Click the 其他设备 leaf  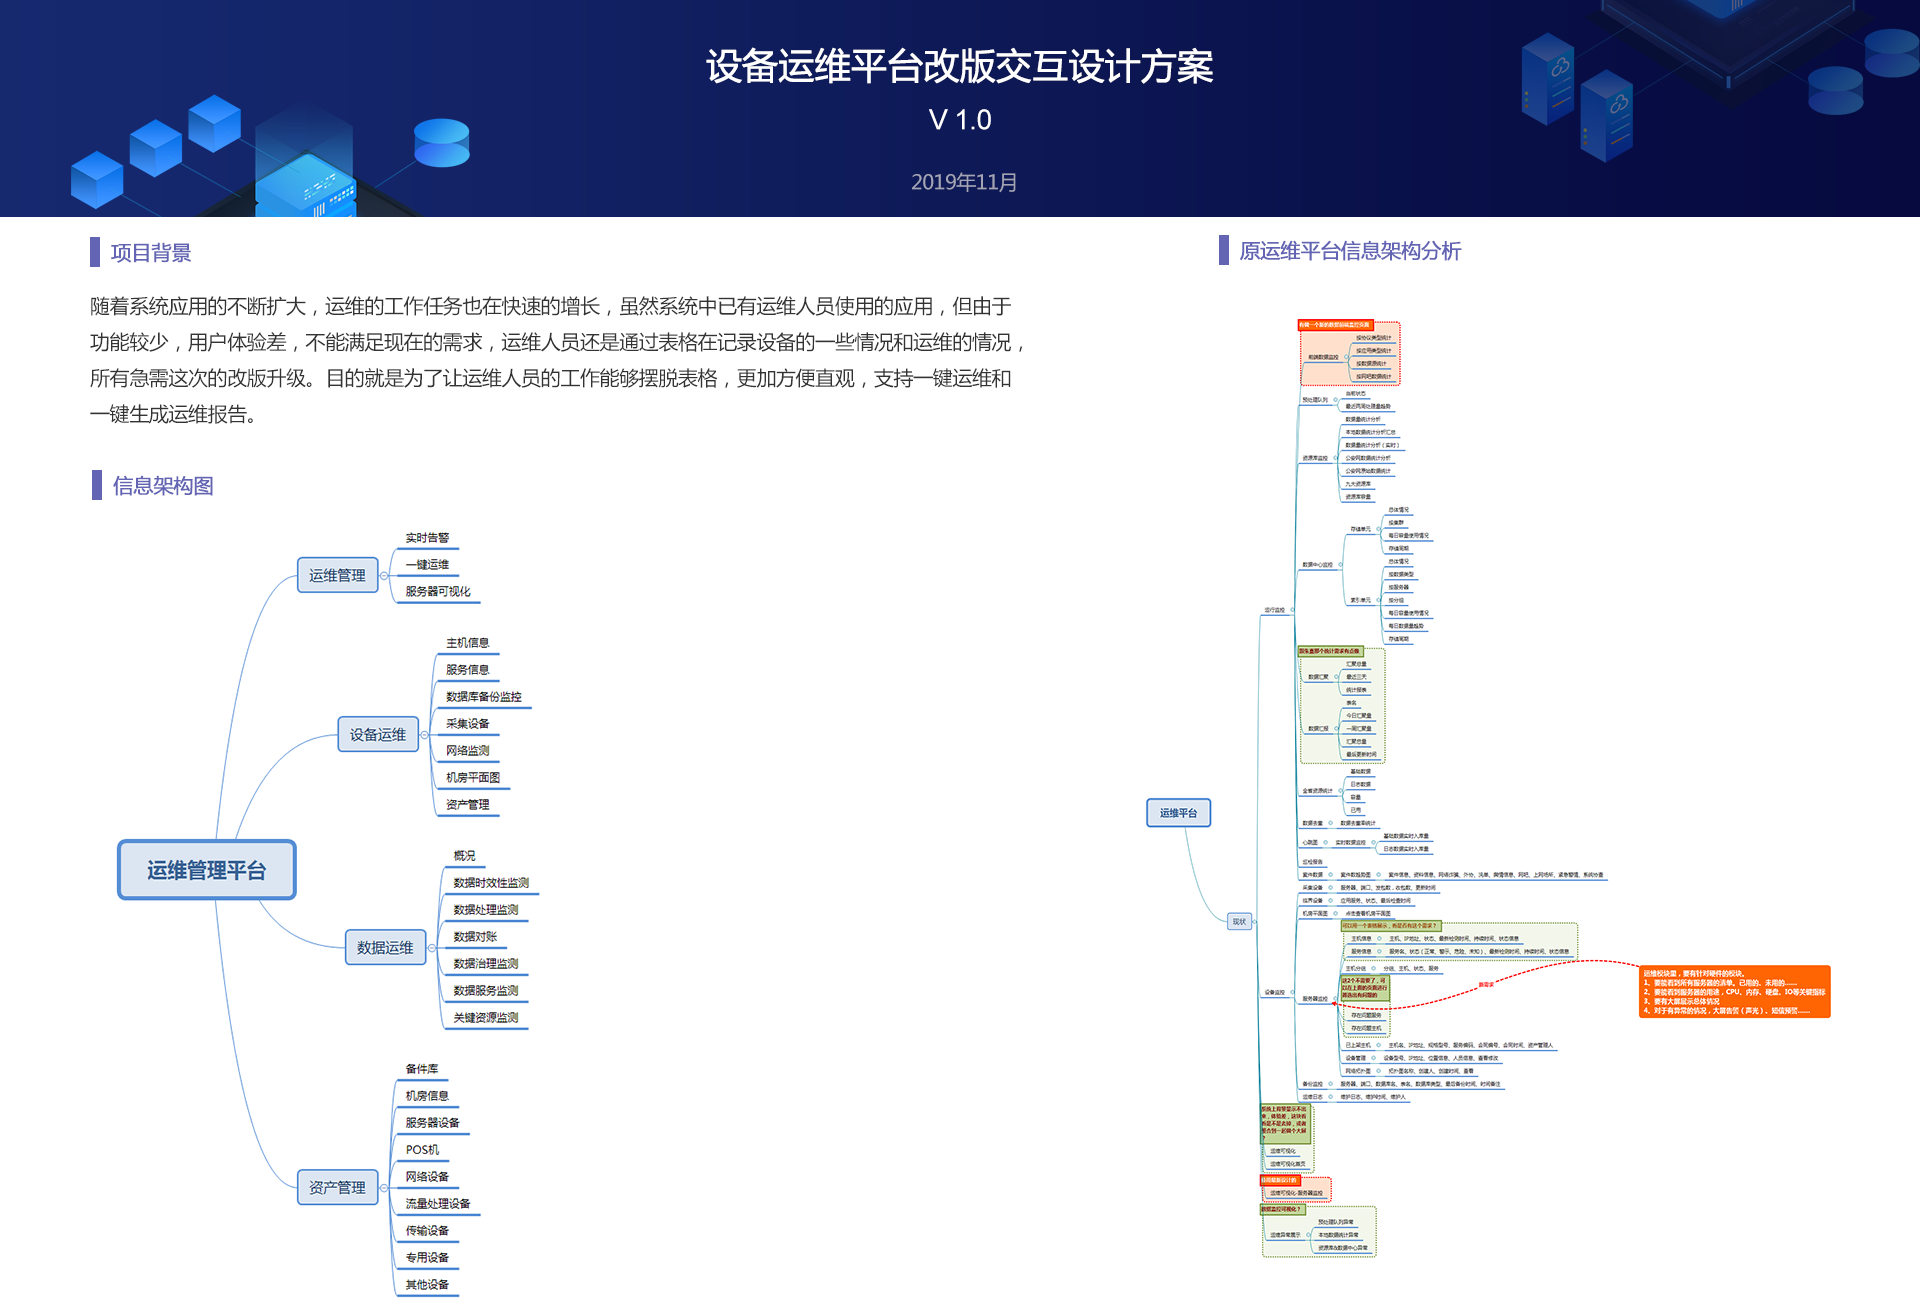(427, 1285)
